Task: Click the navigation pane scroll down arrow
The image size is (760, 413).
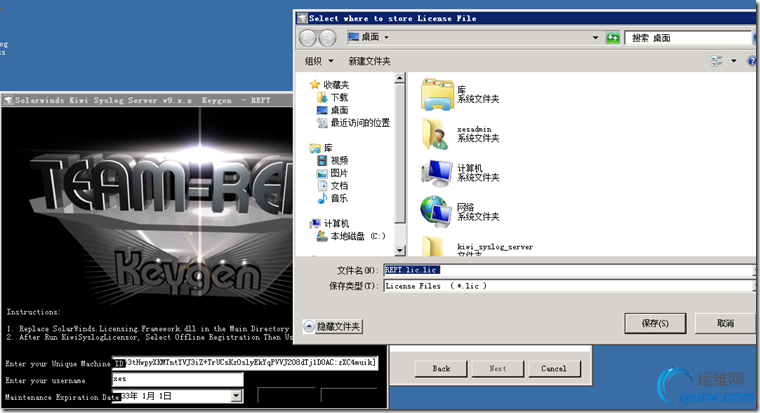Action: (400, 251)
